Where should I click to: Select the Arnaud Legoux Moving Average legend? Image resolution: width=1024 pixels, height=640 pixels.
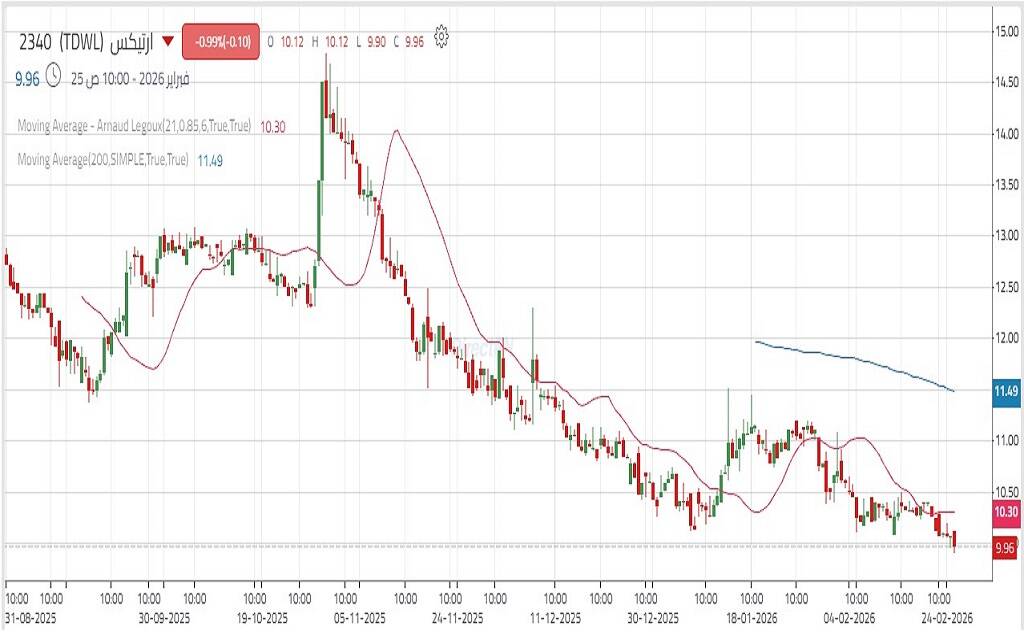137,127
